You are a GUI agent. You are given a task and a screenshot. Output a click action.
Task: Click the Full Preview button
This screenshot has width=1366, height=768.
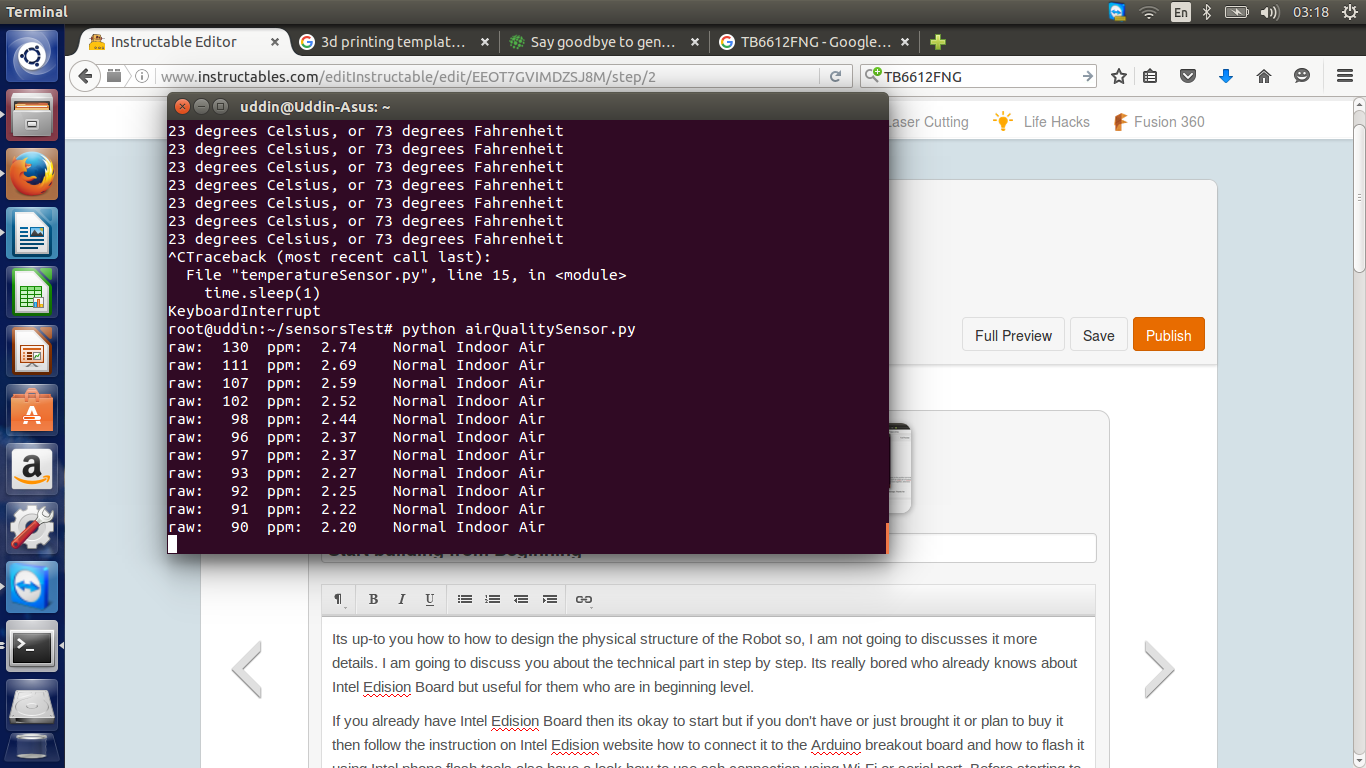1013,335
